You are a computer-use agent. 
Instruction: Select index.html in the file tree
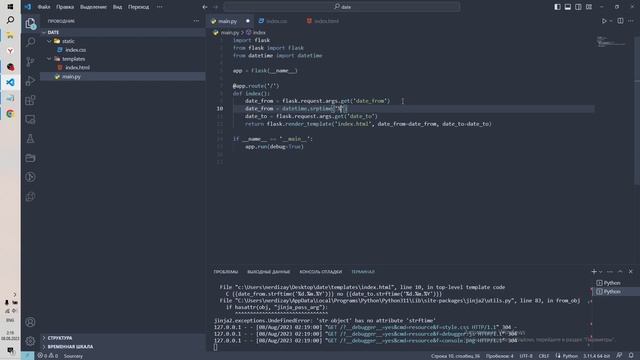(x=122, y=68)
